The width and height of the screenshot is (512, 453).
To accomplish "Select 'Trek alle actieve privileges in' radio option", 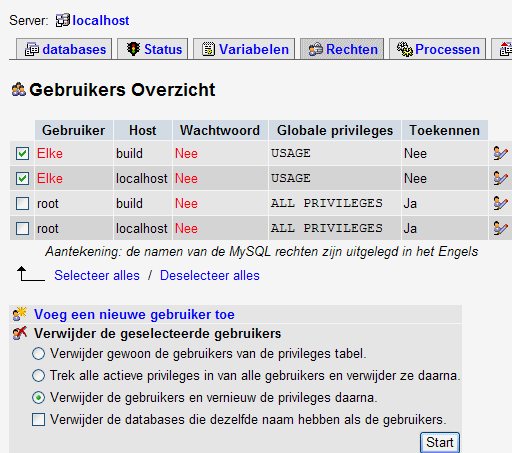I will [38, 376].
